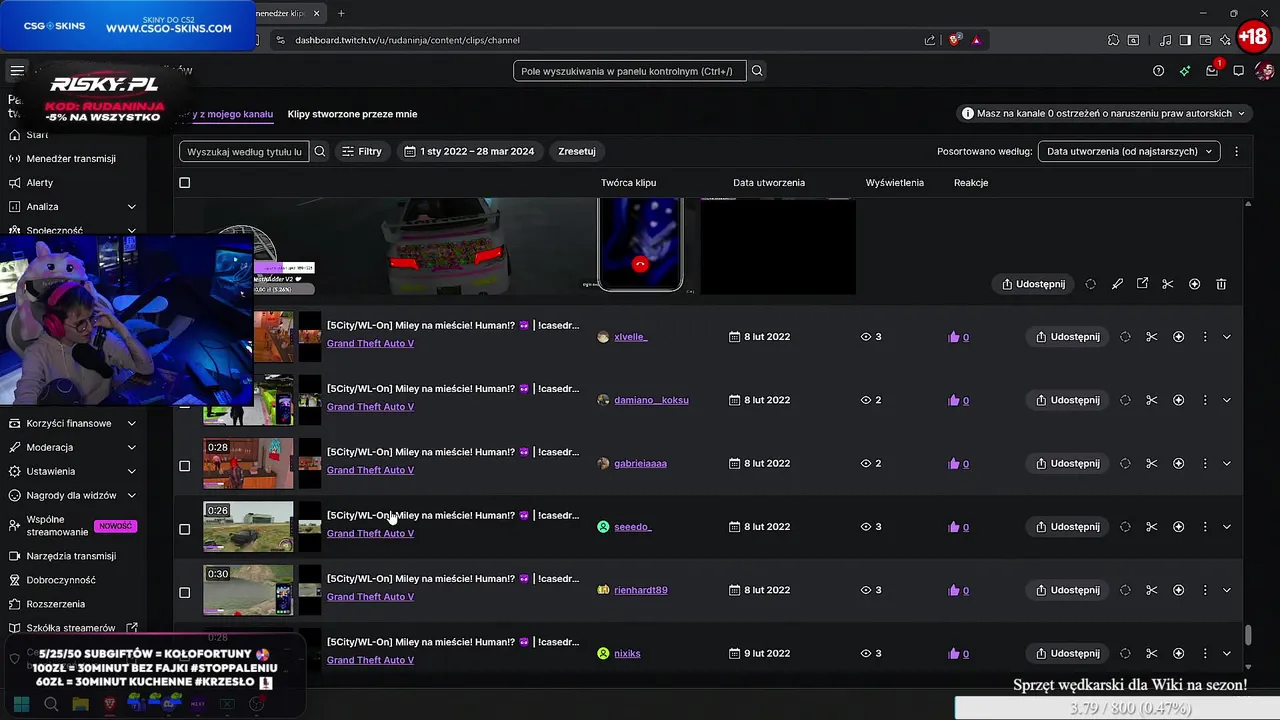Click the scissors icon in the gabrielaaaa row

1151,463
